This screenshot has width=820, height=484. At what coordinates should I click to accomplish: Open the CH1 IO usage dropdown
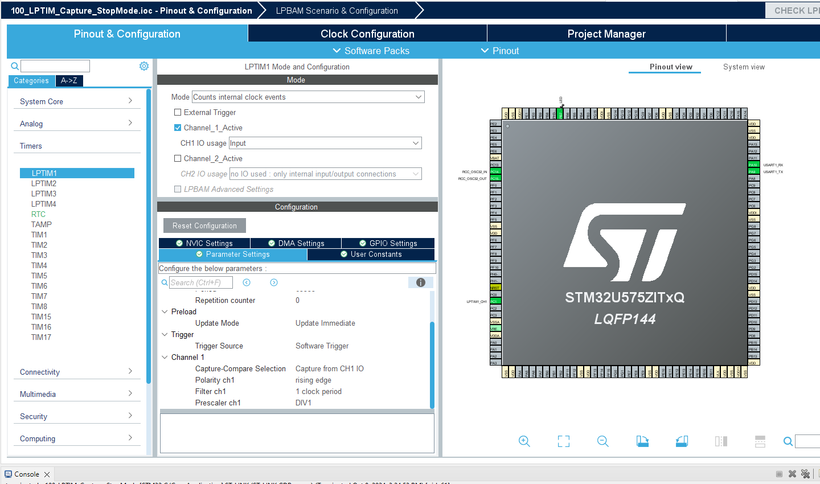pyautogui.click(x=325, y=143)
